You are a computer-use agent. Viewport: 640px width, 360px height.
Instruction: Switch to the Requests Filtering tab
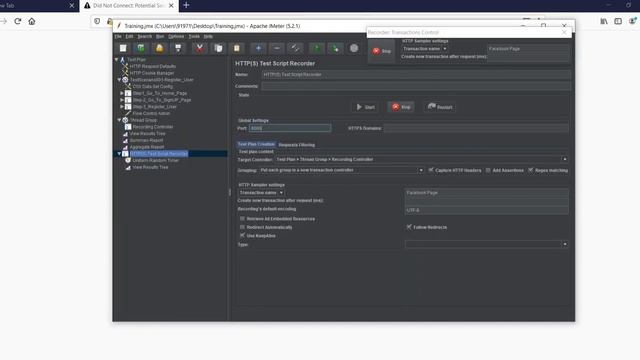(x=297, y=145)
